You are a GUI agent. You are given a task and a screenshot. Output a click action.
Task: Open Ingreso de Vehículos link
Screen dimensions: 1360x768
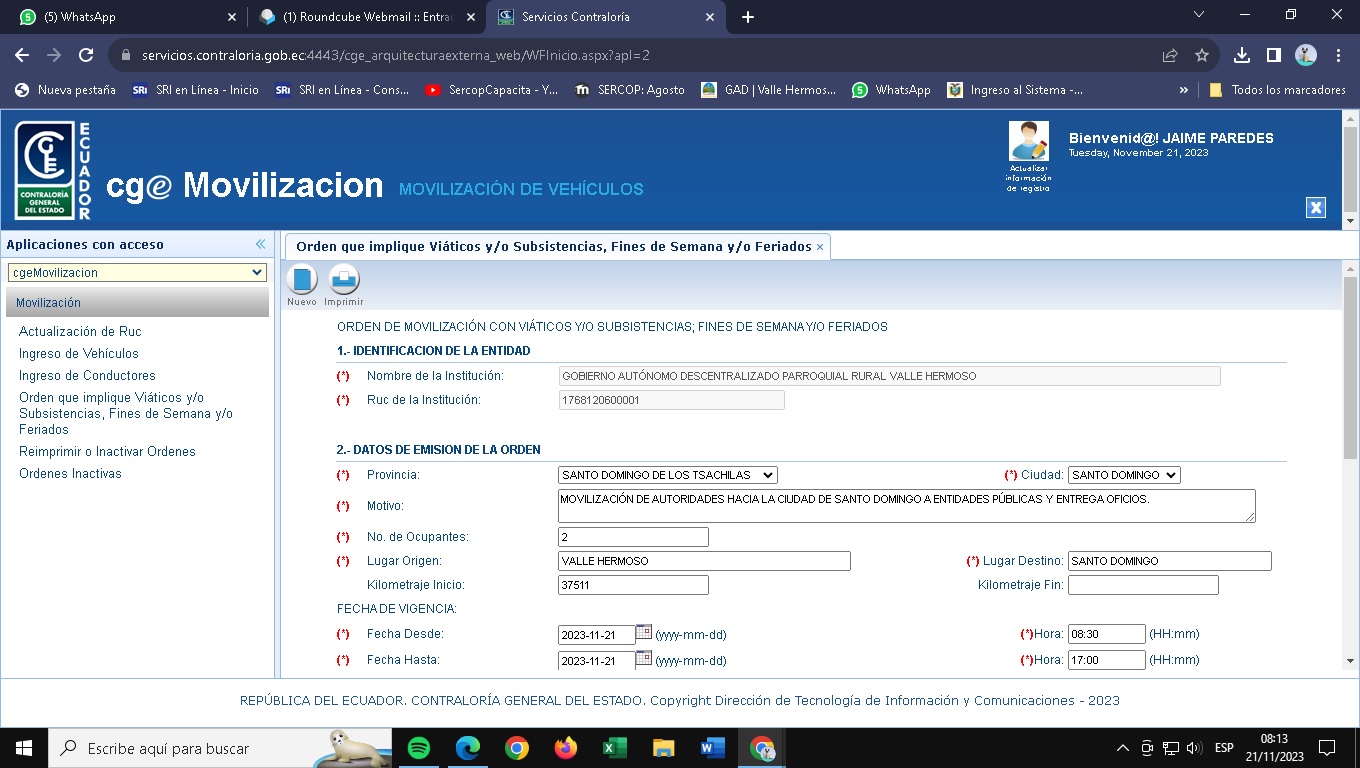(x=79, y=353)
